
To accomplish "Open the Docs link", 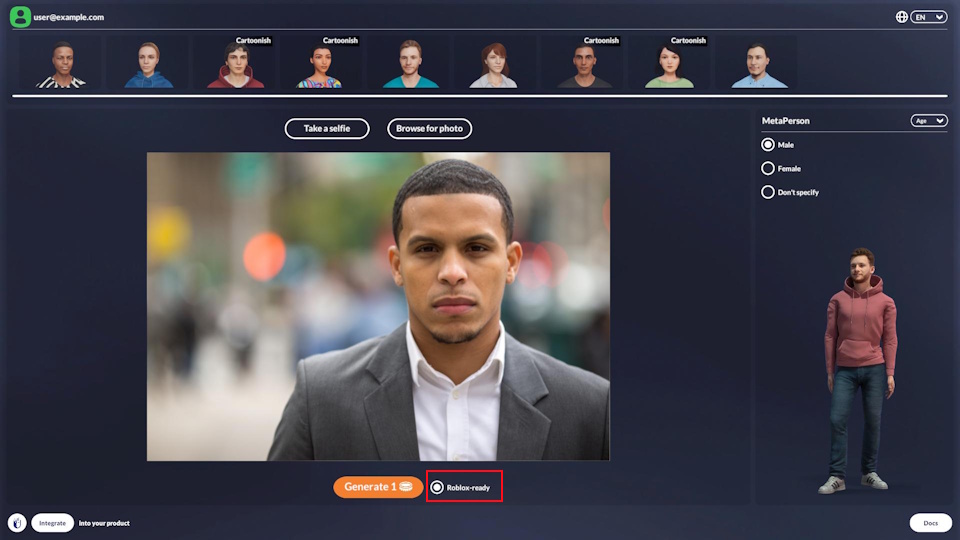I will pos(930,523).
